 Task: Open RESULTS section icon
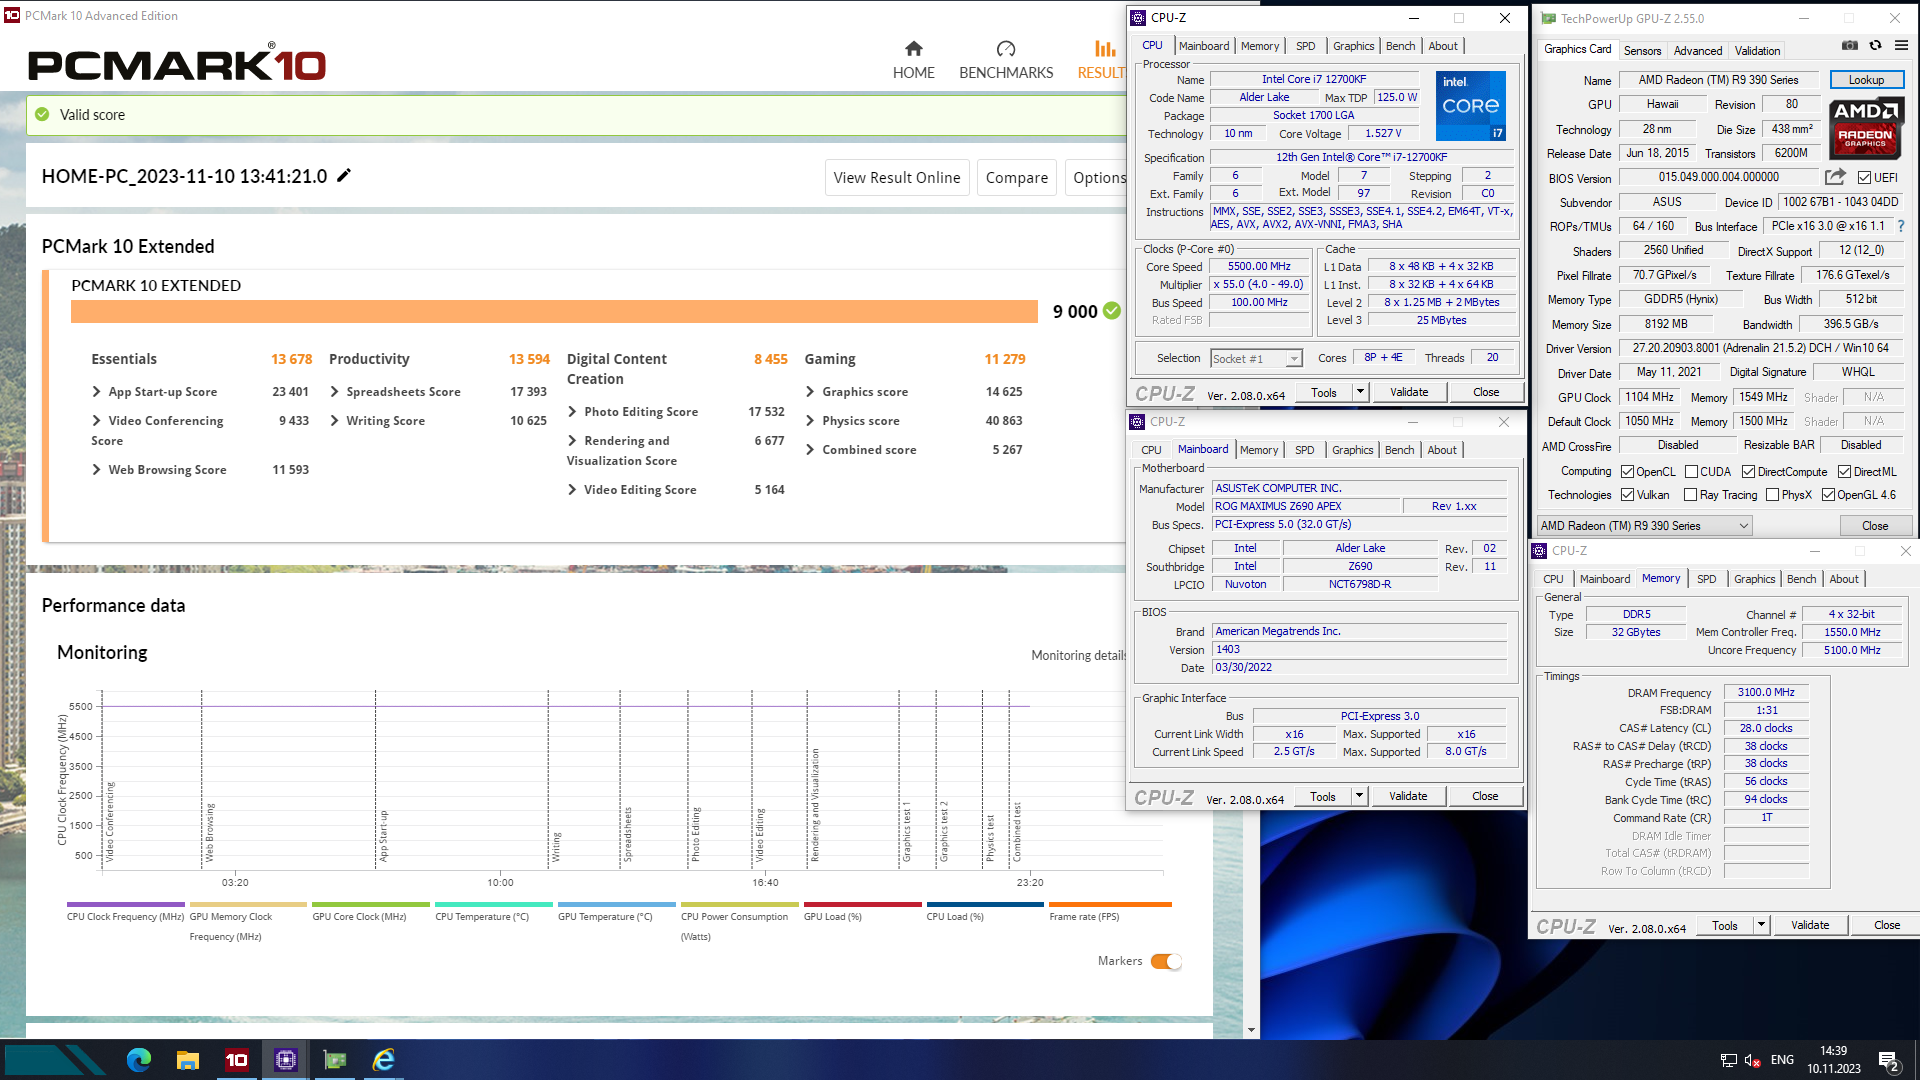pyautogui.click(x=1104, y=48)
